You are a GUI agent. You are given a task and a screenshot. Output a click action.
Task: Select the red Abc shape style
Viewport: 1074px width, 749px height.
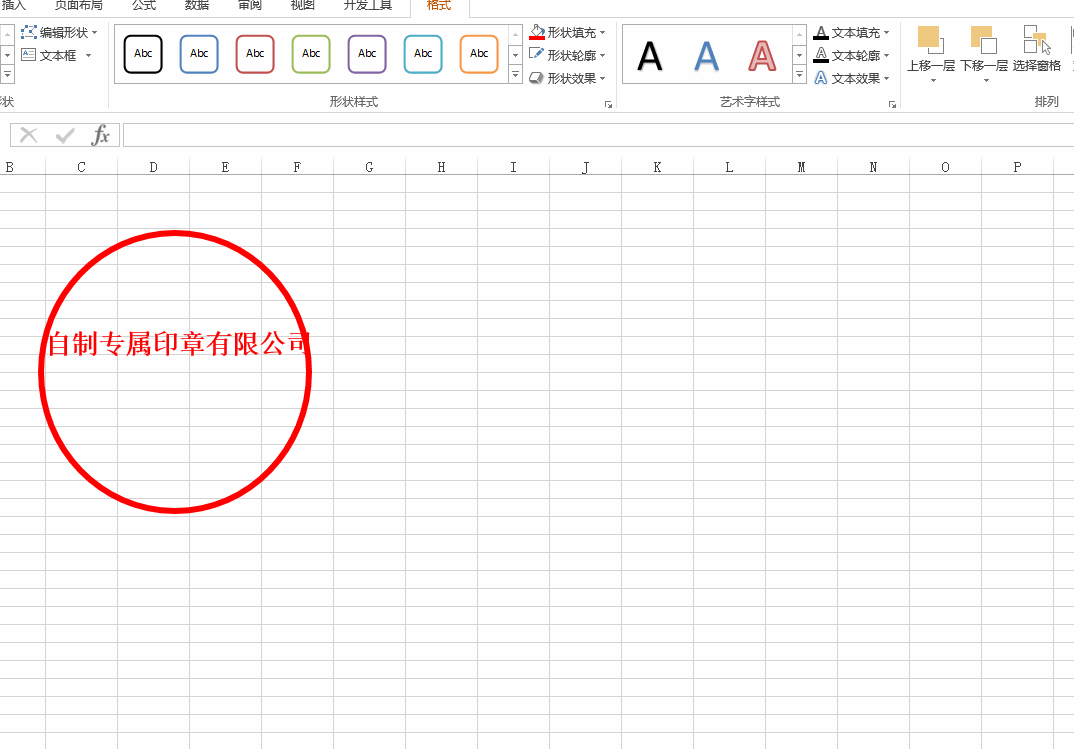[254, 54]
